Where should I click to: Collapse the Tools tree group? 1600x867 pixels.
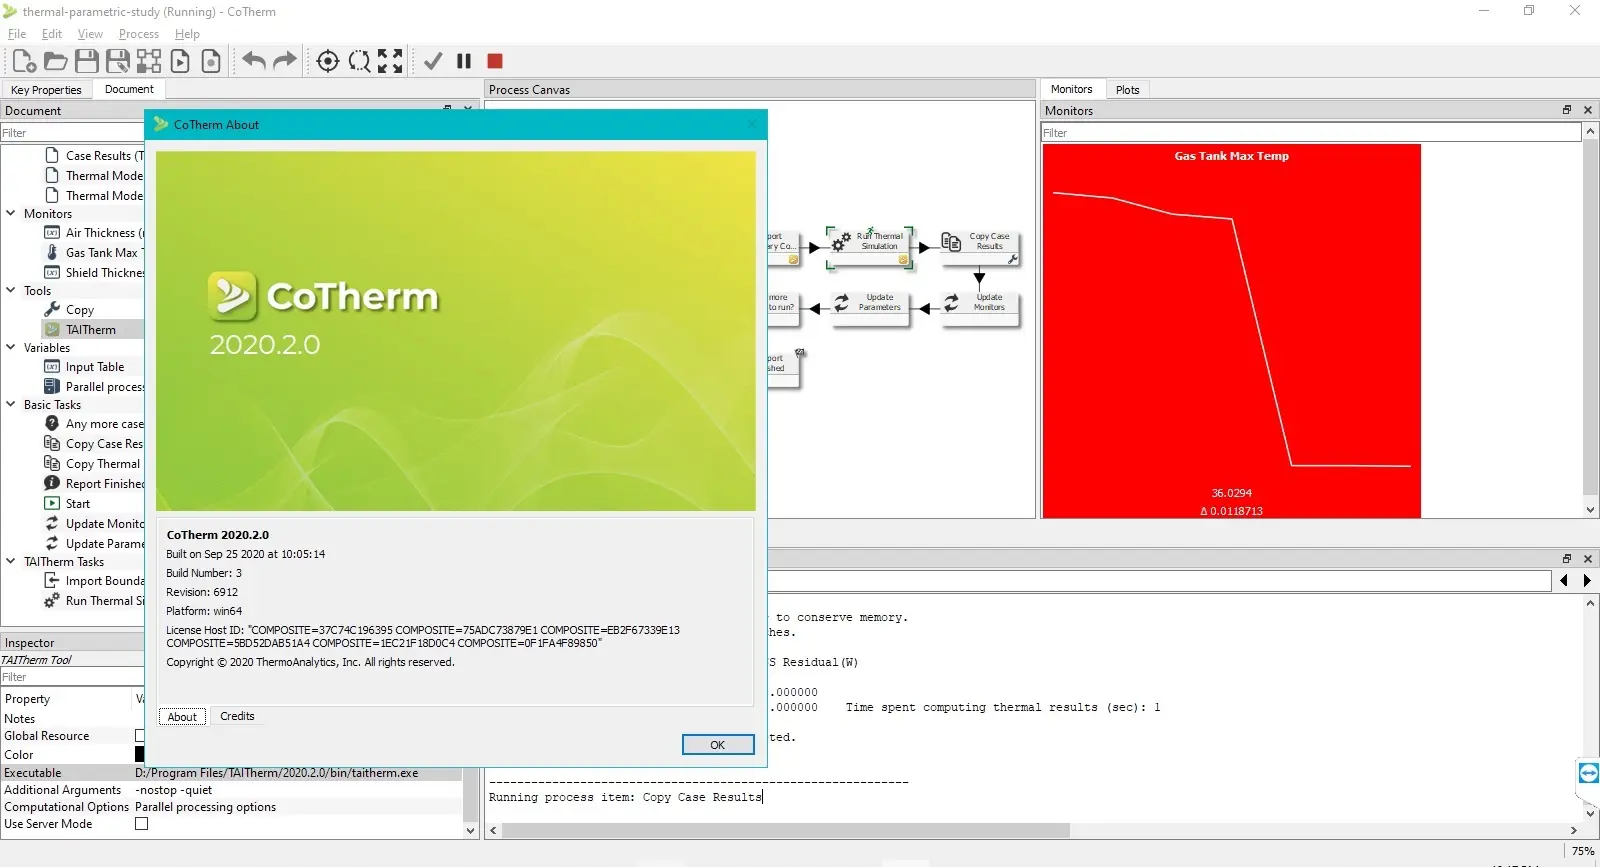click(x=11, y=290)
